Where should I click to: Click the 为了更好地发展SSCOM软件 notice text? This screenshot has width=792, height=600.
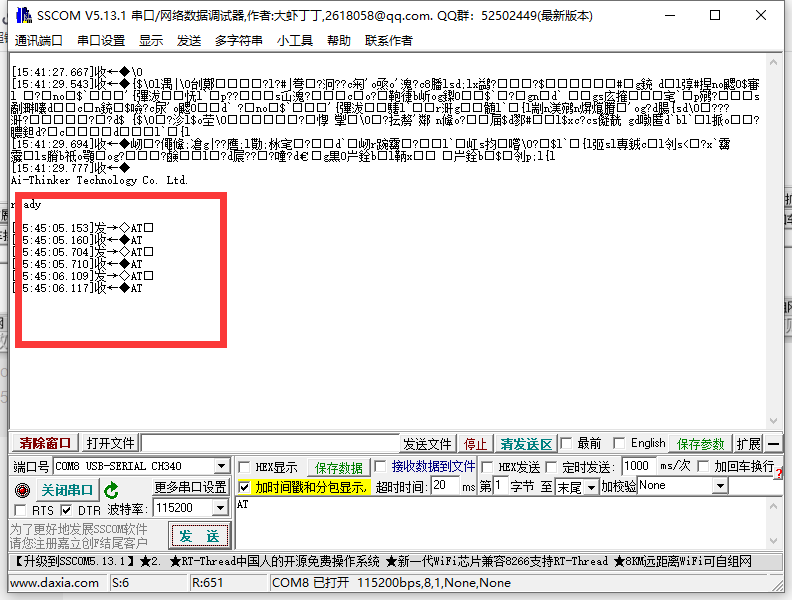point(79,529)
